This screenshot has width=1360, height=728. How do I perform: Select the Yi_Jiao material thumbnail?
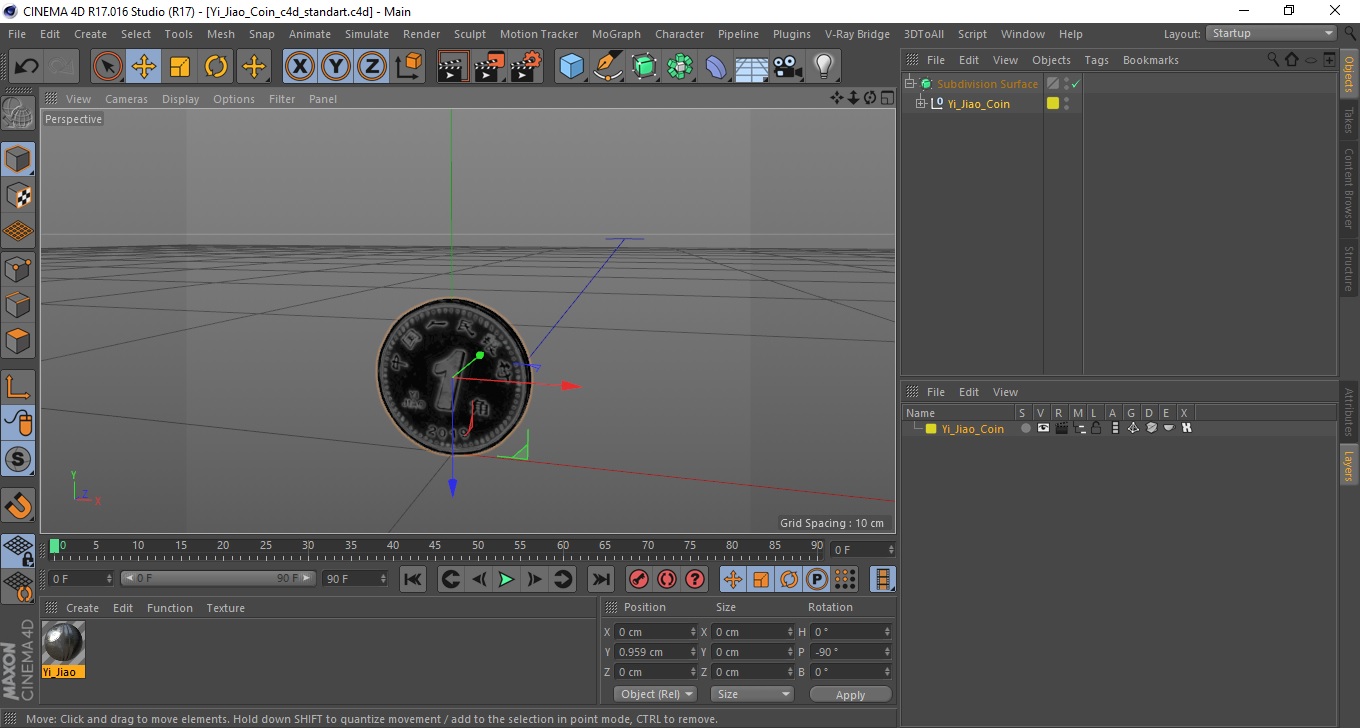[x=64, y=642]
